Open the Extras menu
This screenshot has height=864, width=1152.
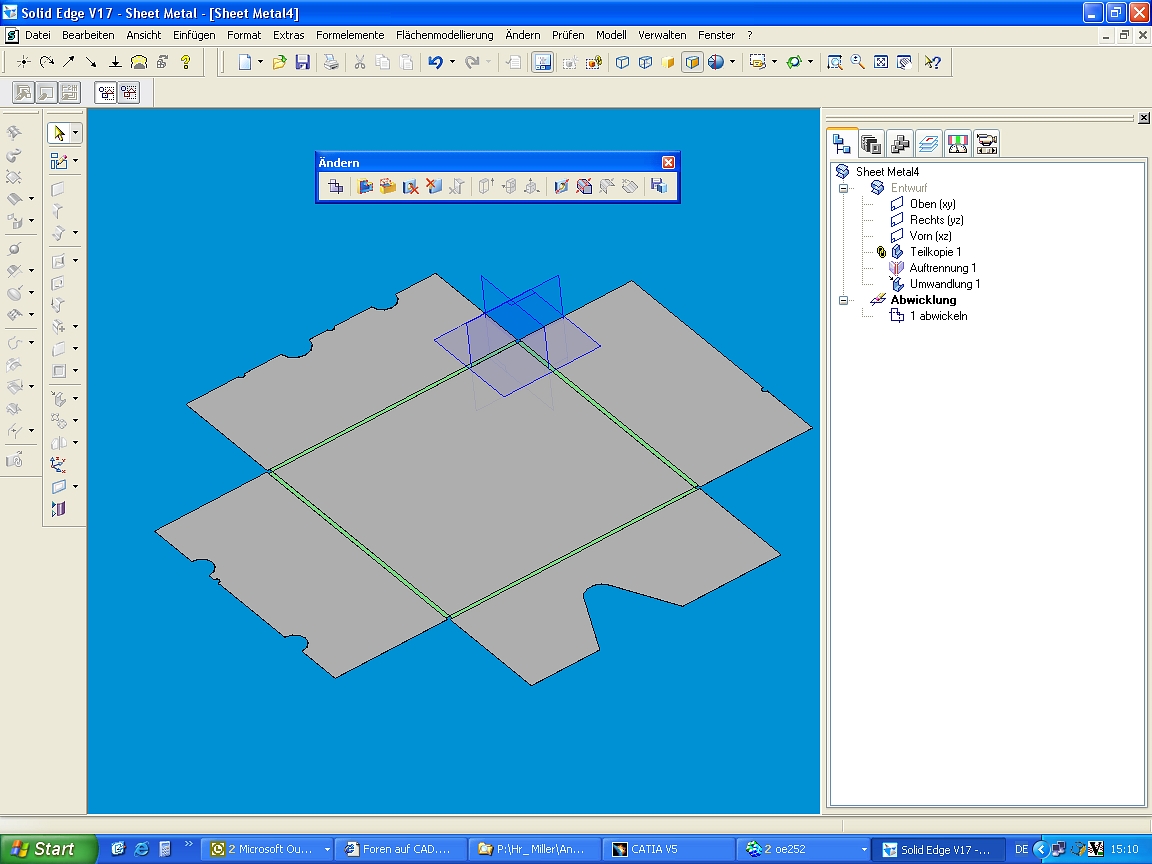tap(288, 35)
